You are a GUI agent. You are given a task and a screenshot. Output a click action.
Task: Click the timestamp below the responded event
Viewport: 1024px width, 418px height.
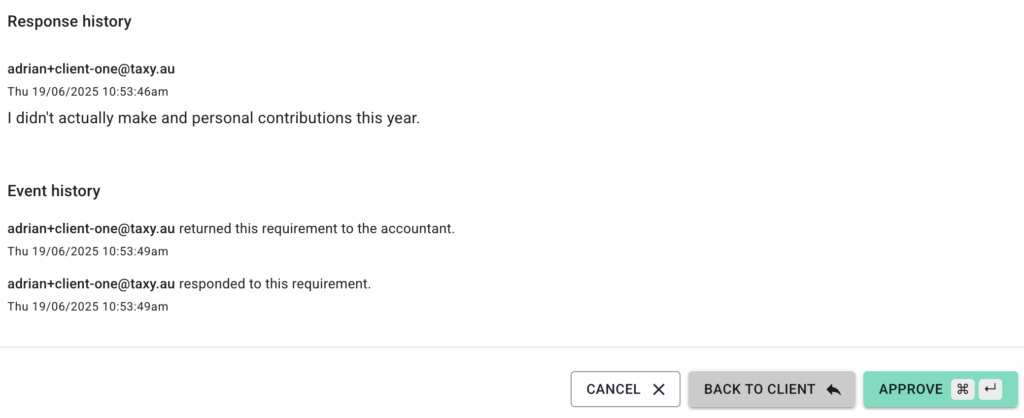pyautogui.click(x=87, y=306)
